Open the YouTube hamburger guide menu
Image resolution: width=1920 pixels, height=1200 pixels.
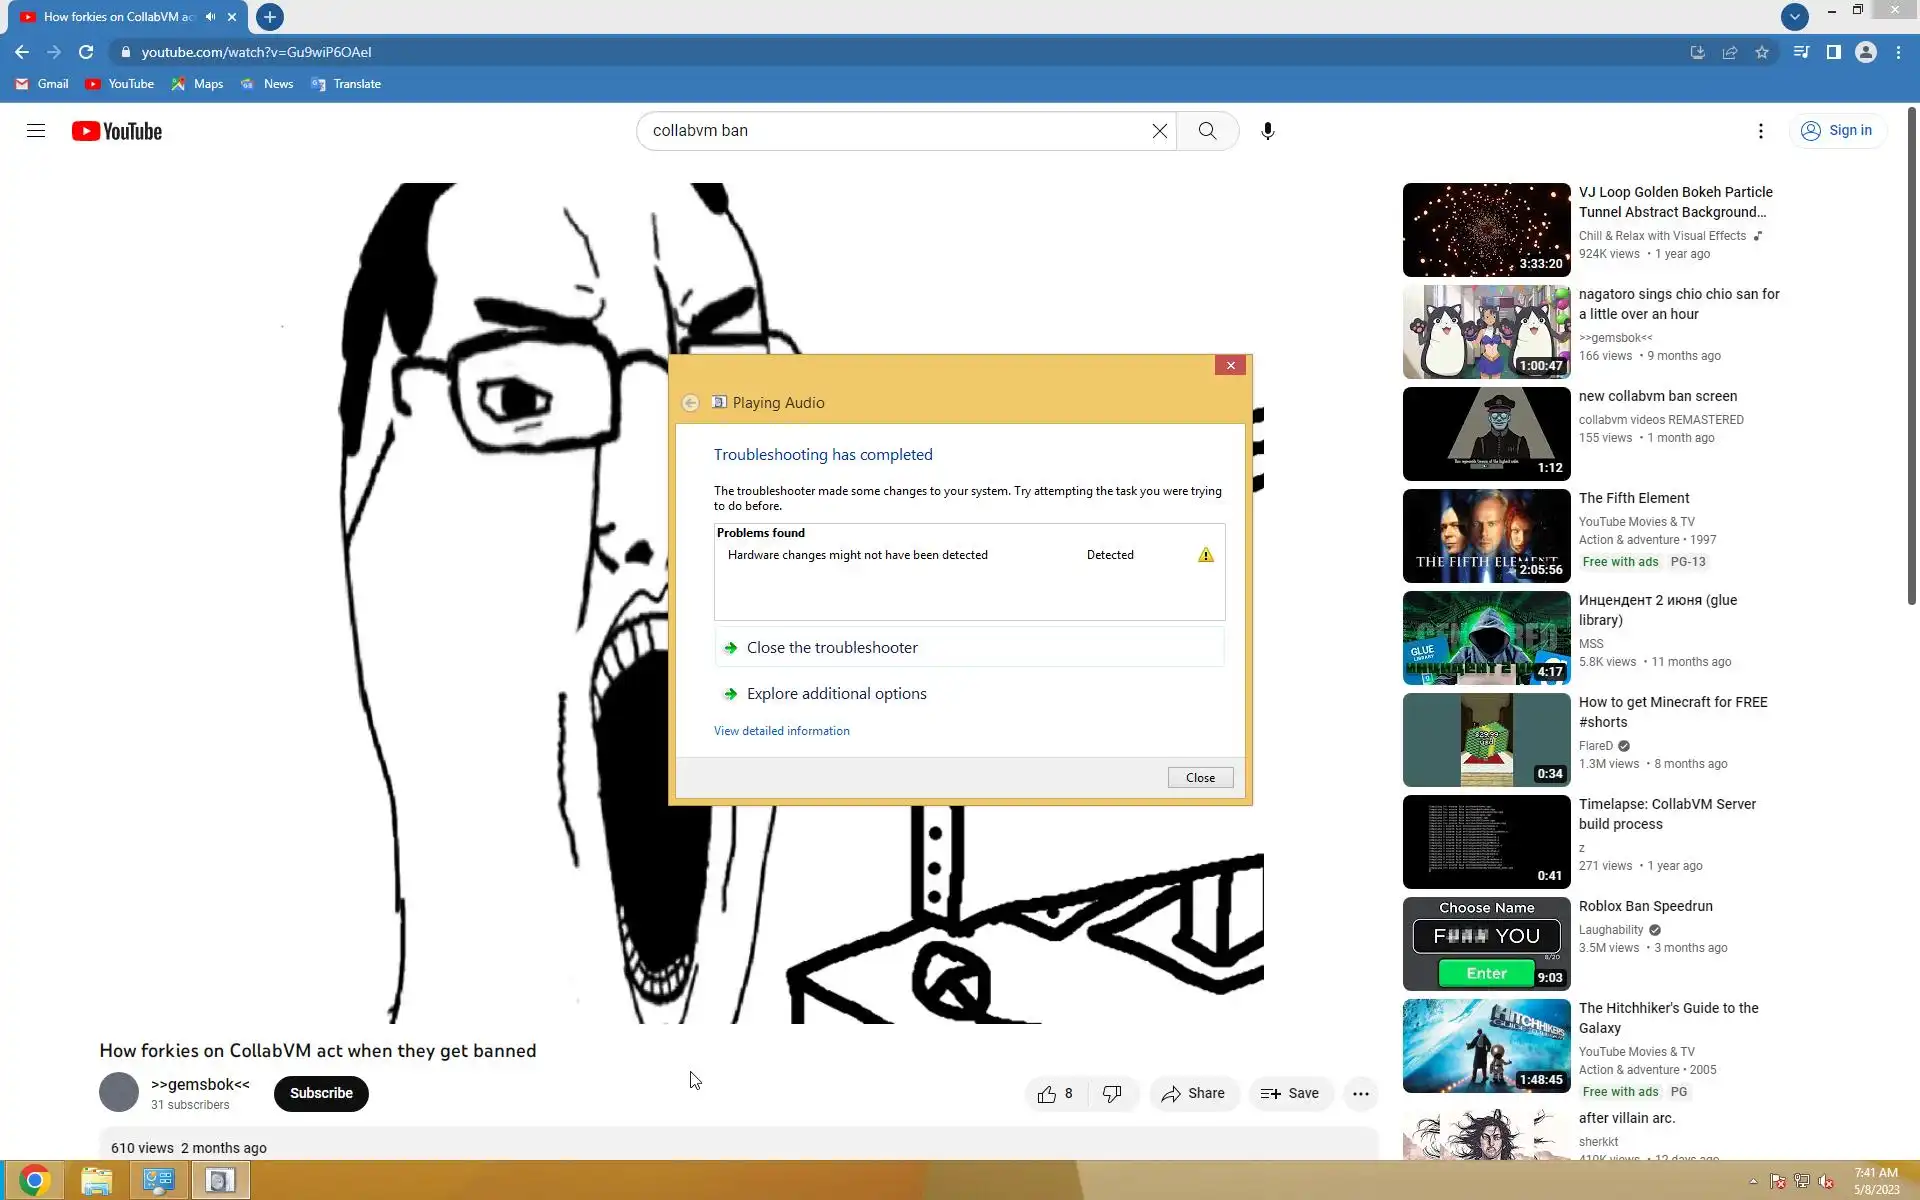click(36, 131)
